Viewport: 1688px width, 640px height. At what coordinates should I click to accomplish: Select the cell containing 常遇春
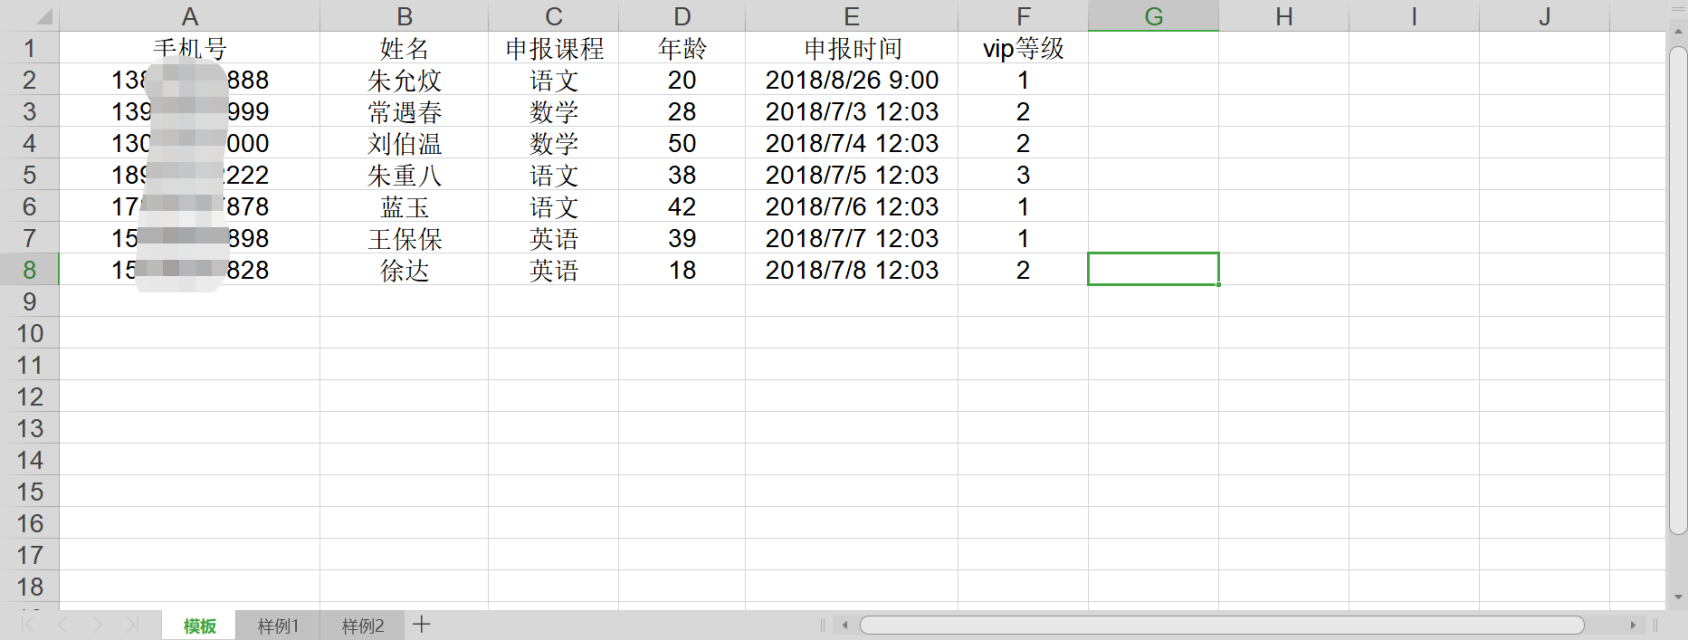pyautogui.click(x=404, y=112)
